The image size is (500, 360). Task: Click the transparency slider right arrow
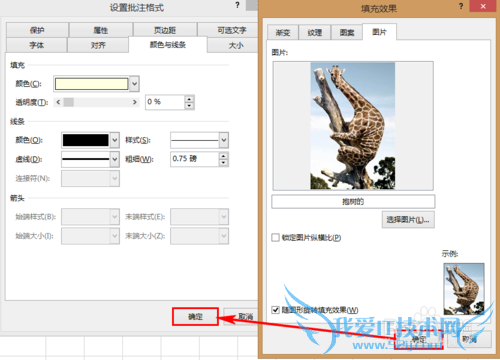pos(135,102)
